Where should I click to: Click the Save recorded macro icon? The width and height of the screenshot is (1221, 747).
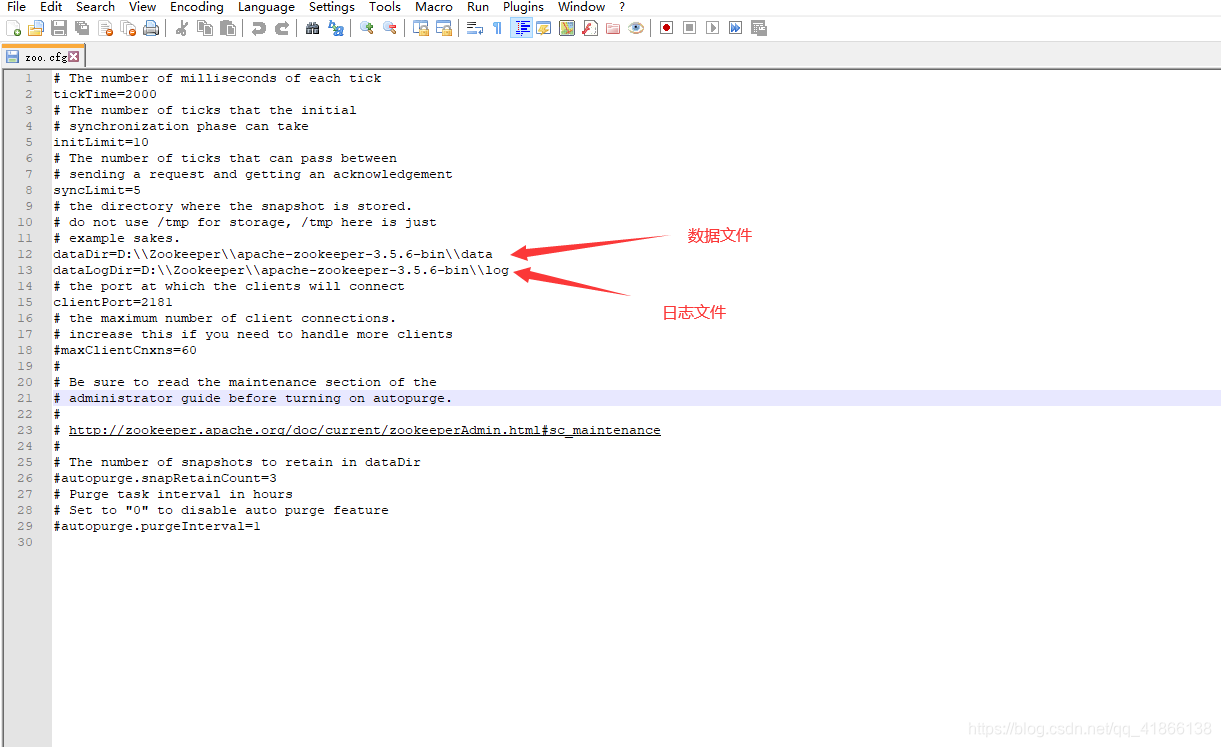758,28
